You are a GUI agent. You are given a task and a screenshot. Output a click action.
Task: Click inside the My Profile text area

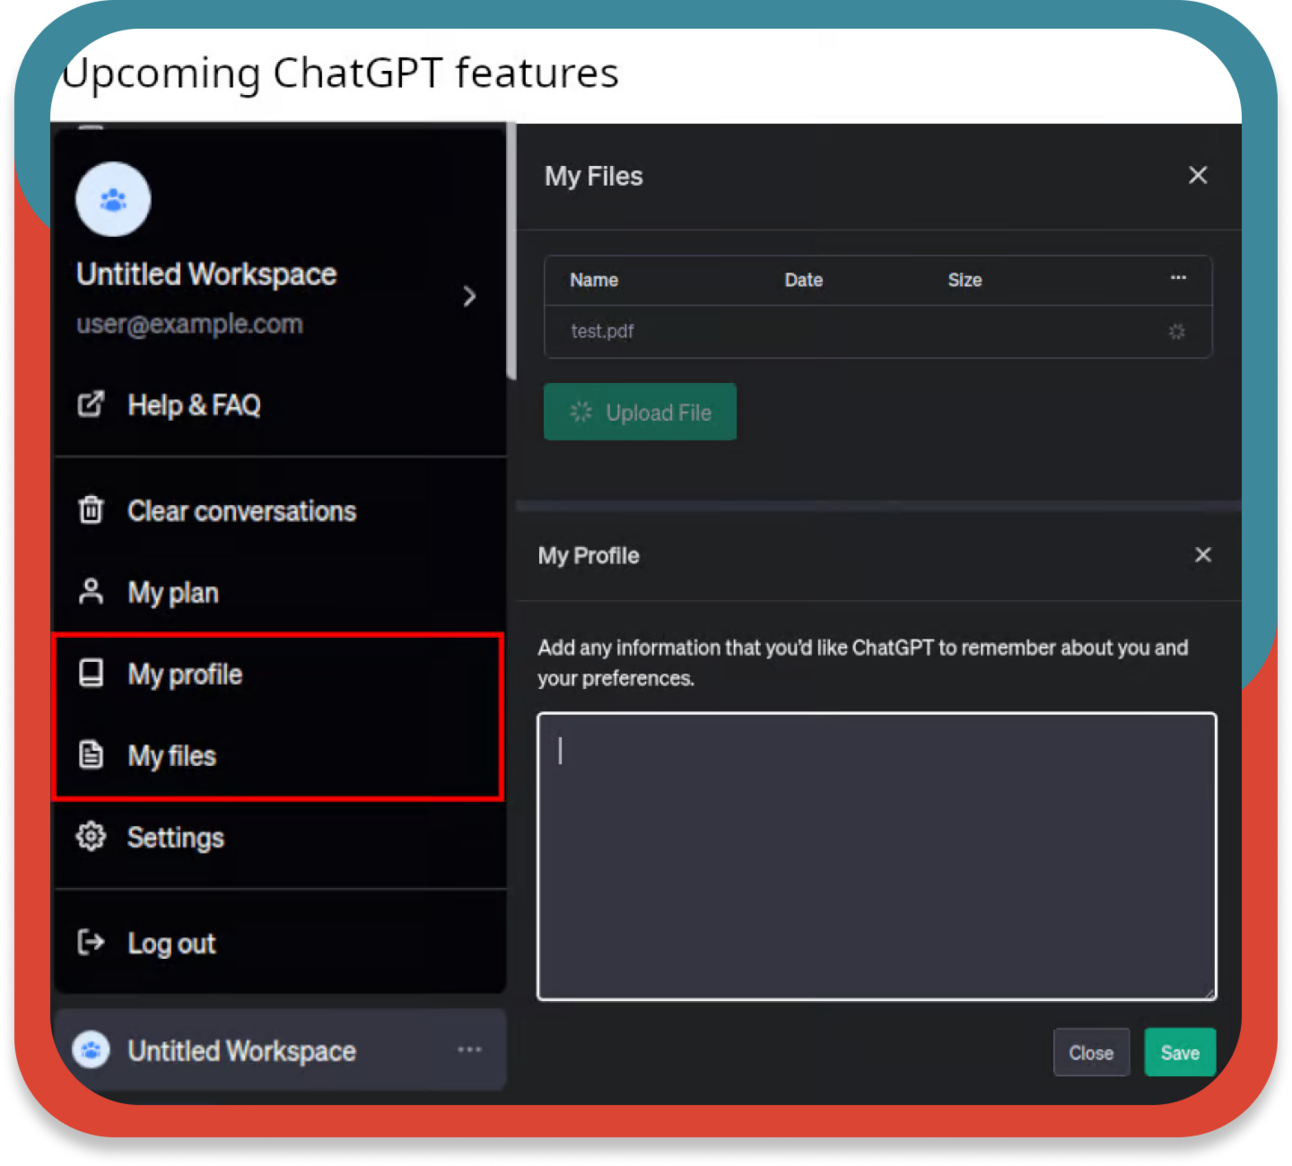(x=877, y=856)
